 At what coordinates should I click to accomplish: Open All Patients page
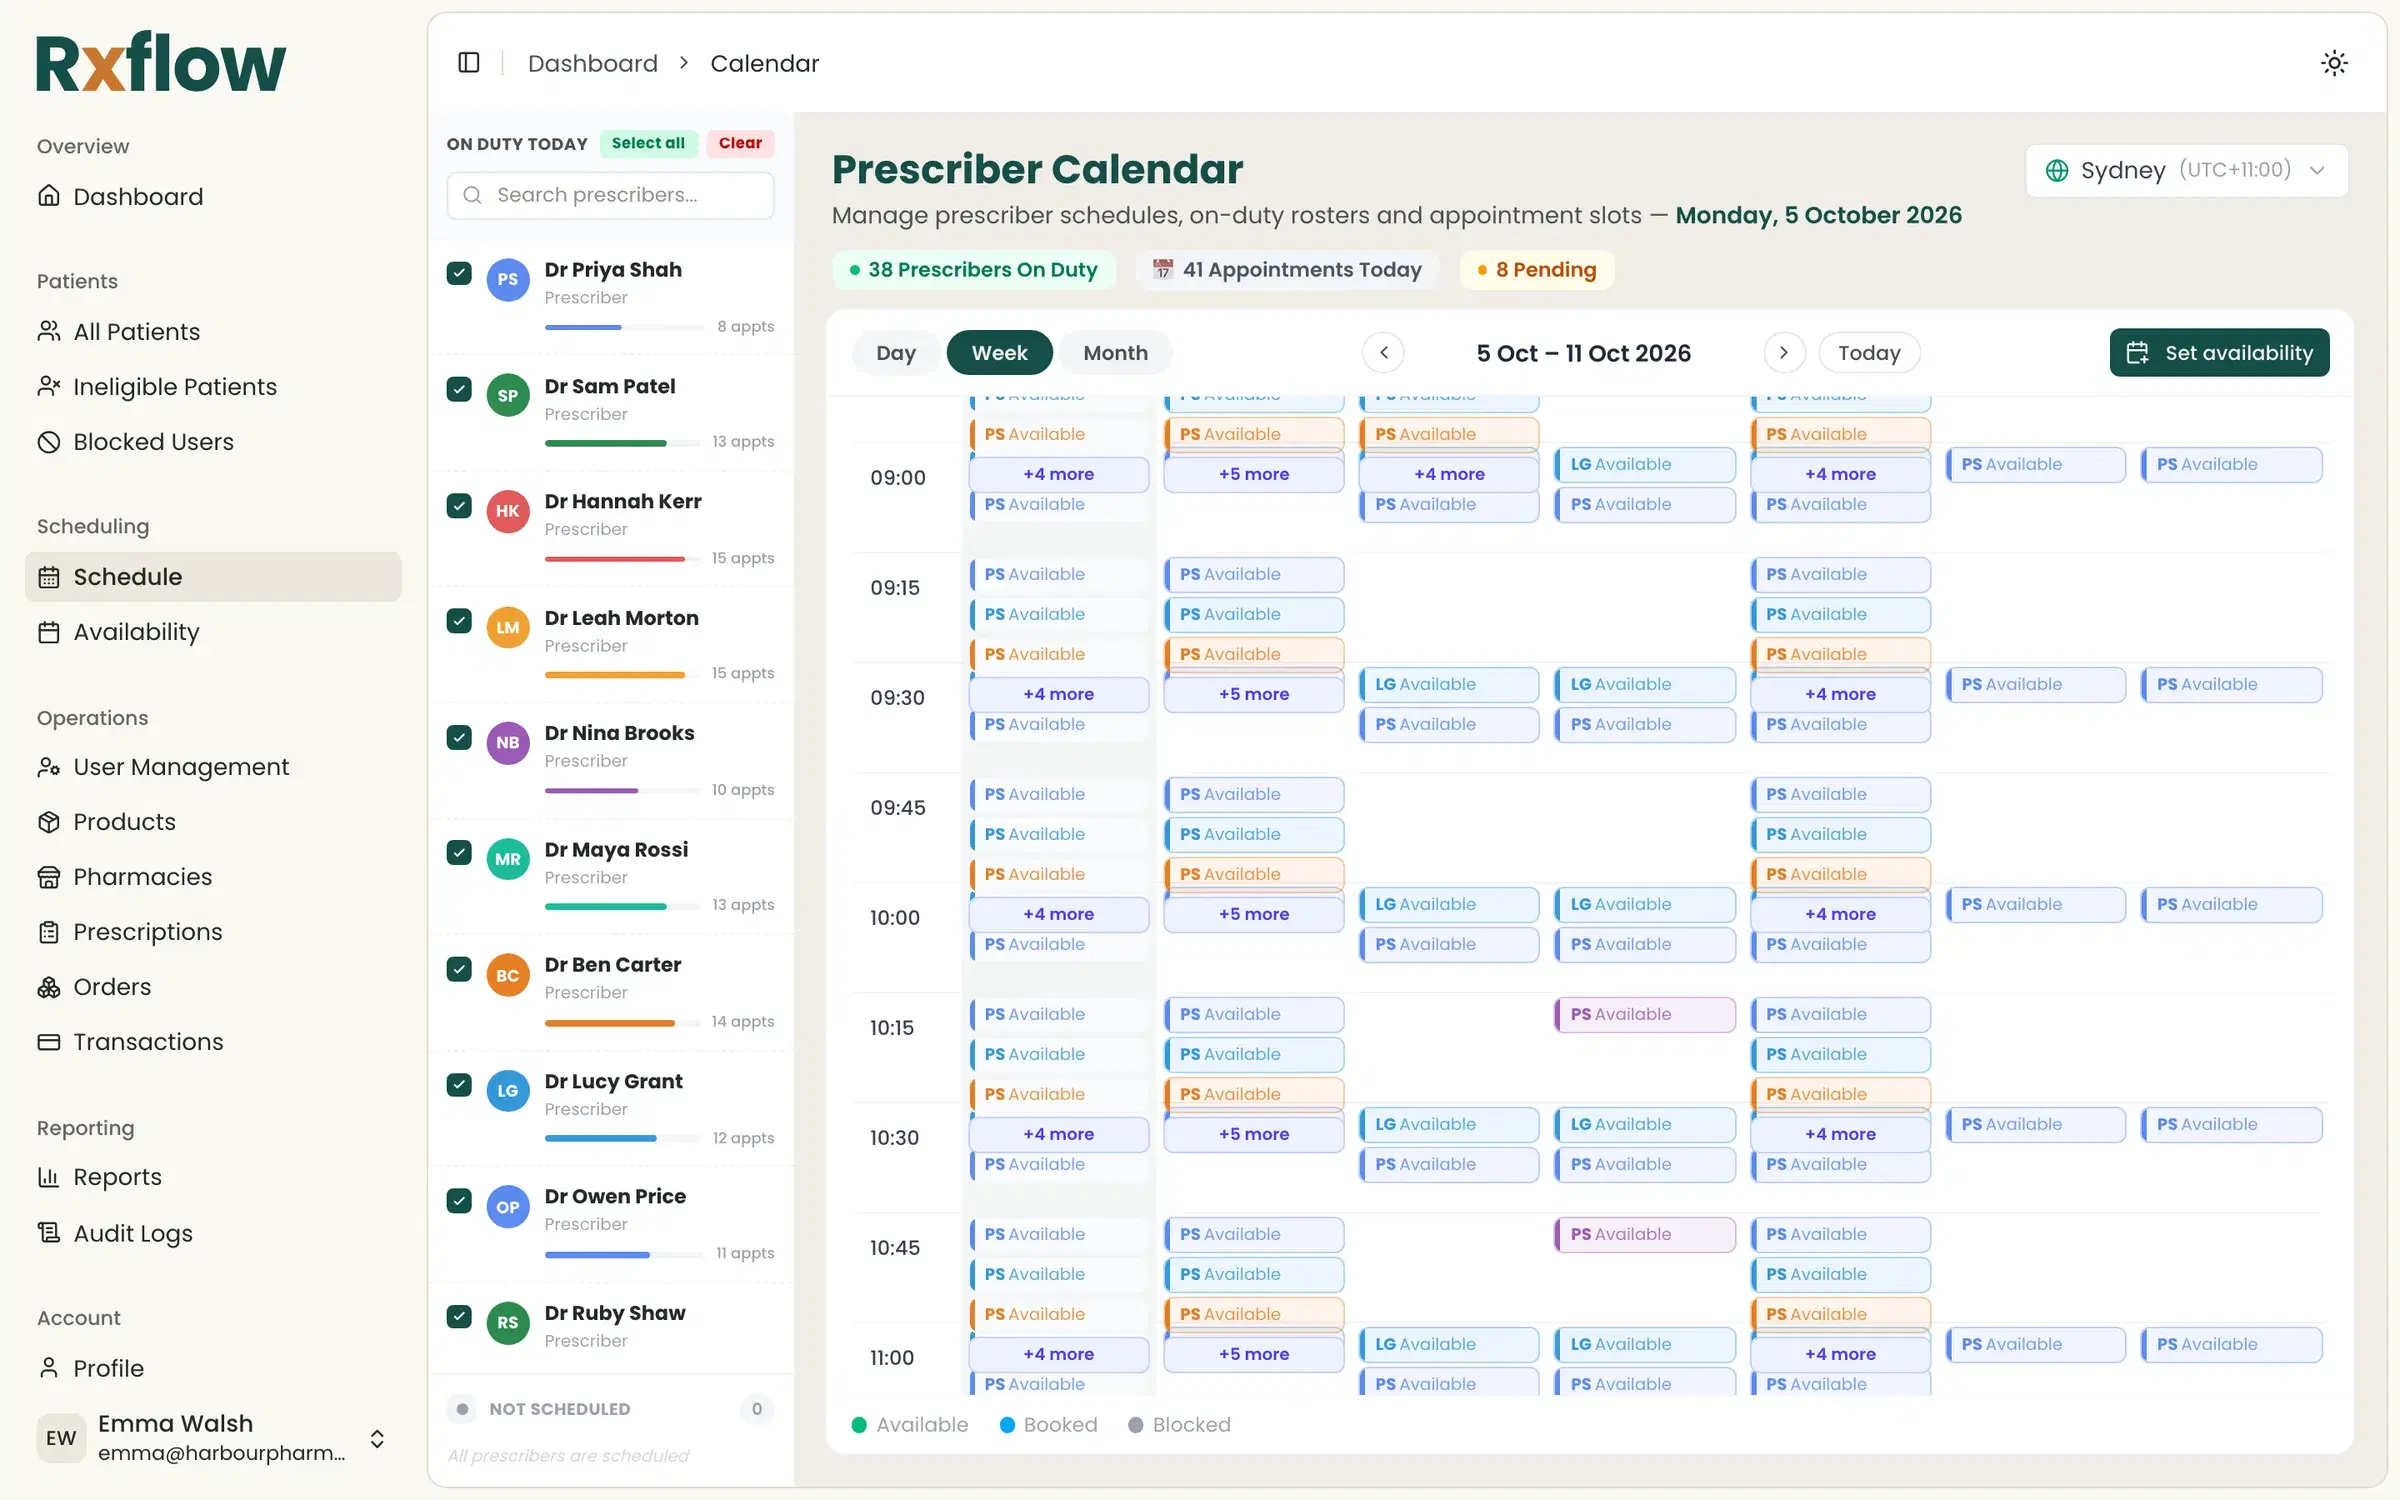click(213, 332)
